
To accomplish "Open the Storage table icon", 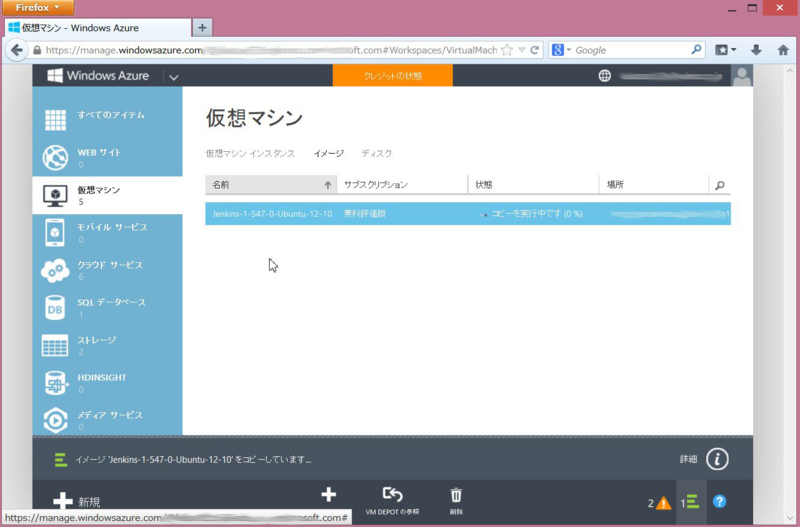I will point(55,345).
